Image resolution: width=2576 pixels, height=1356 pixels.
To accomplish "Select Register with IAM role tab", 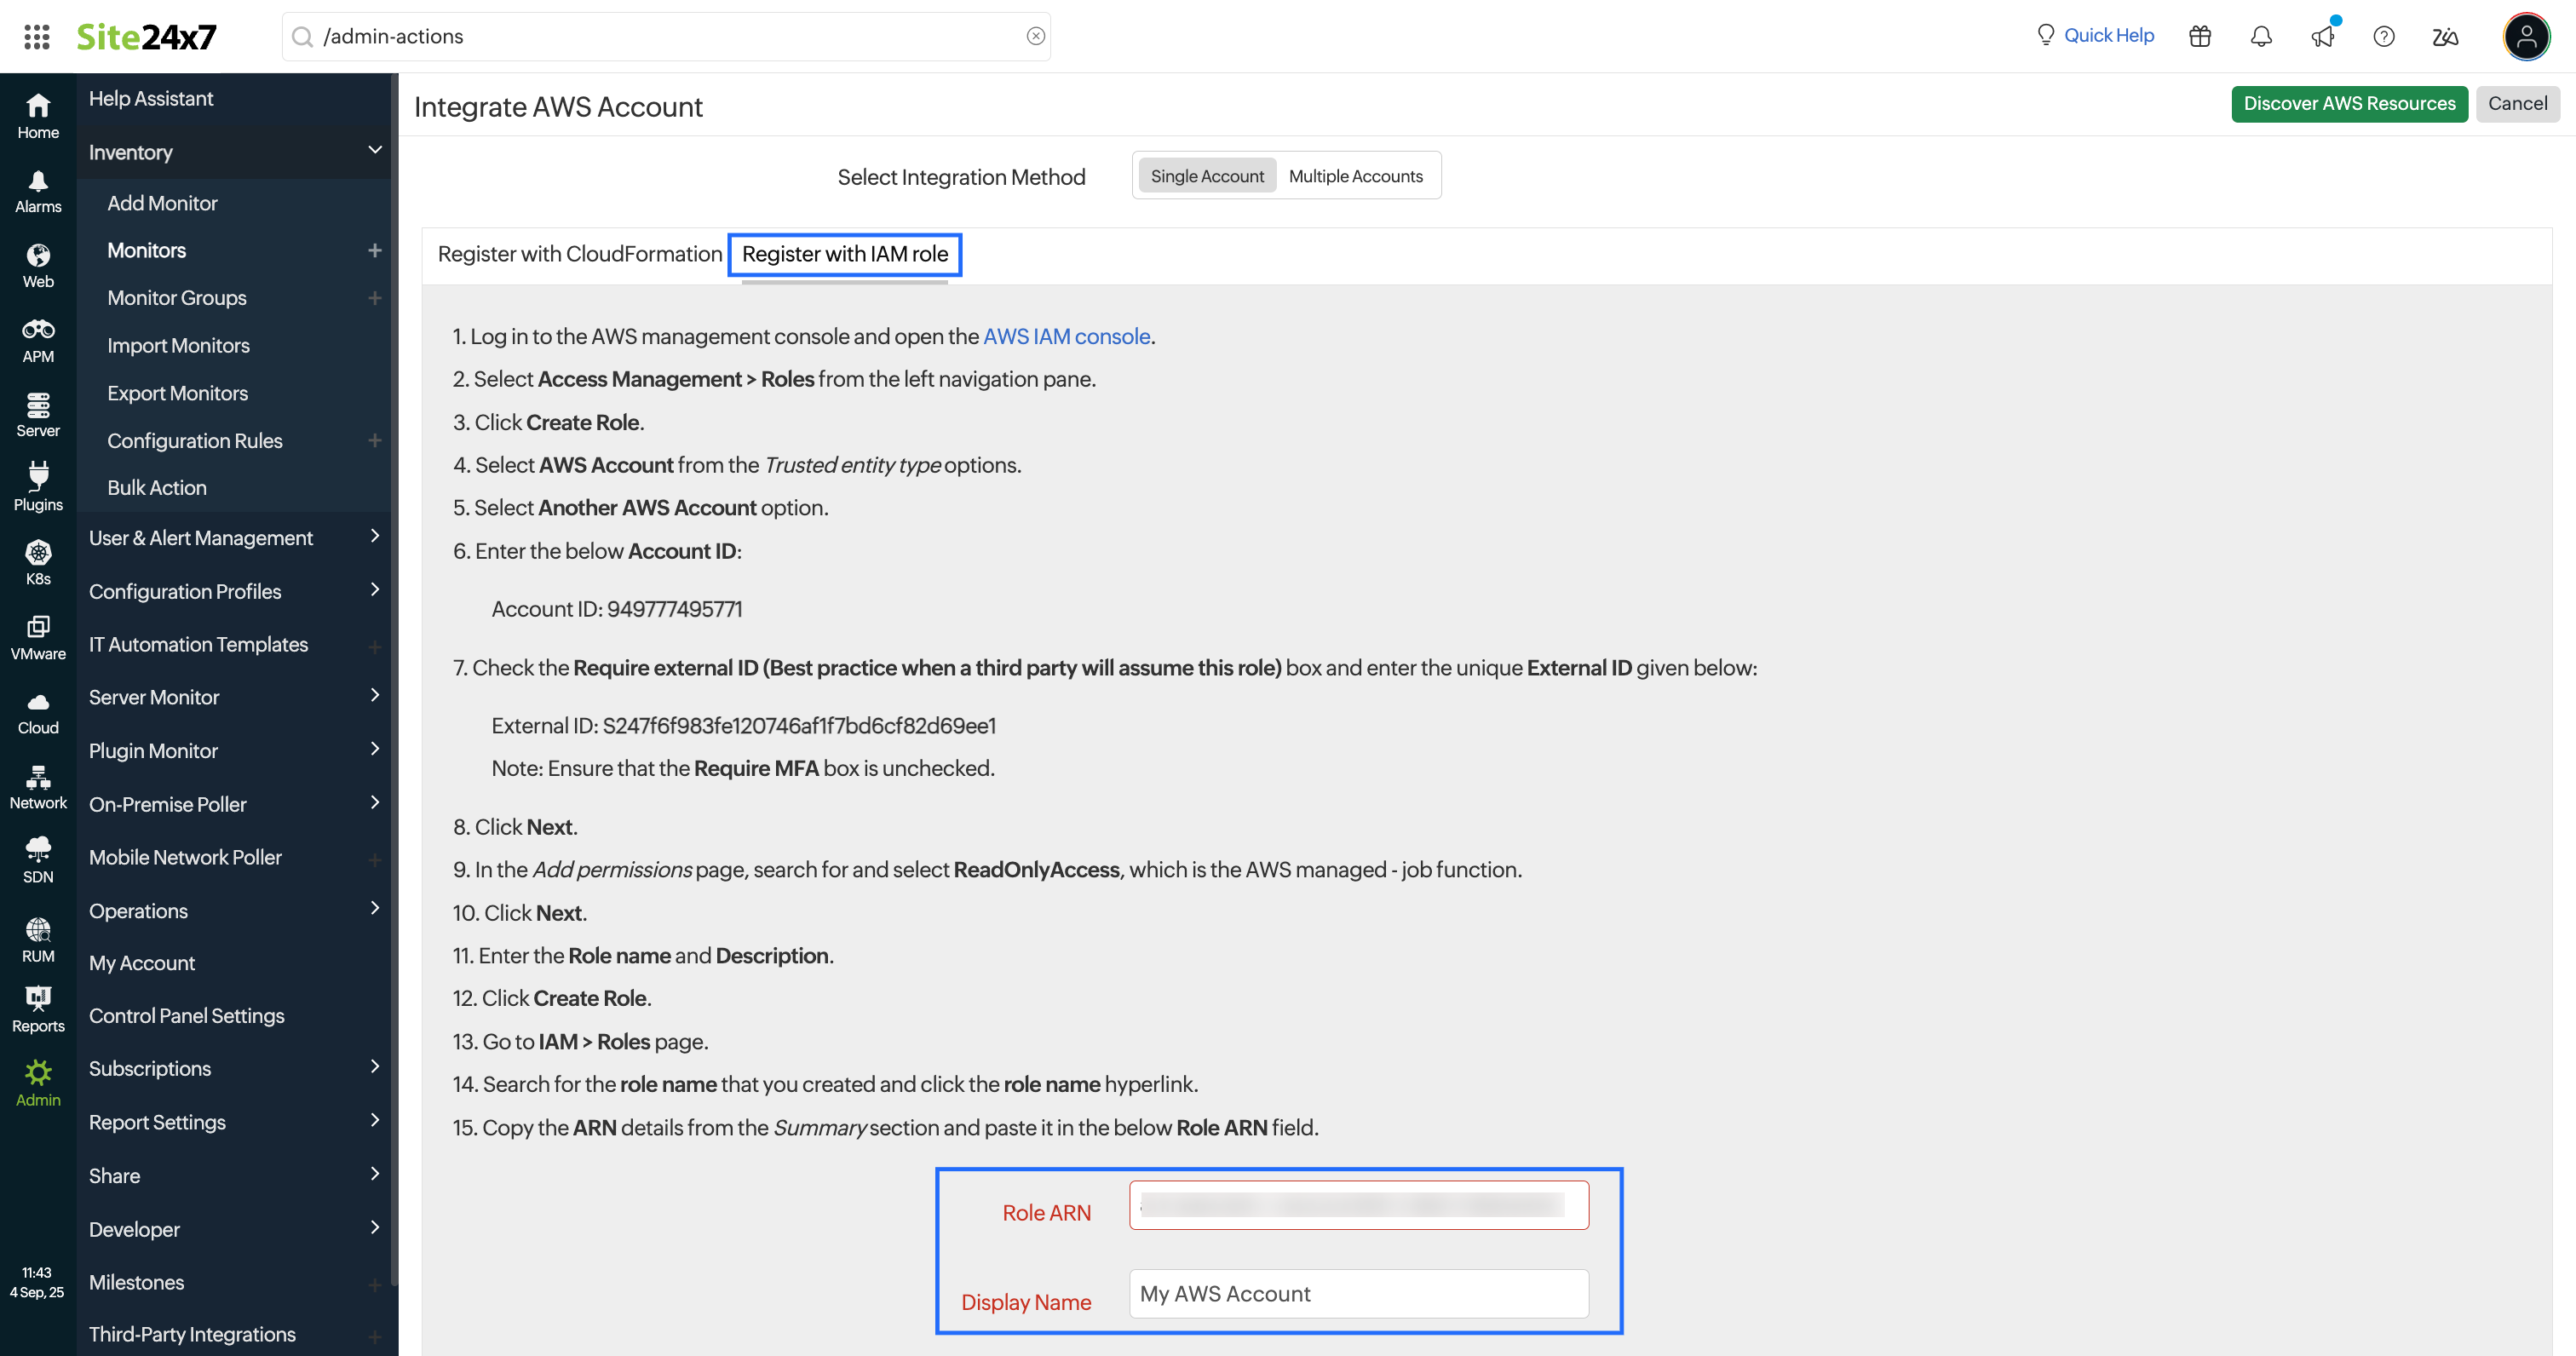I will tap(844, 254).
